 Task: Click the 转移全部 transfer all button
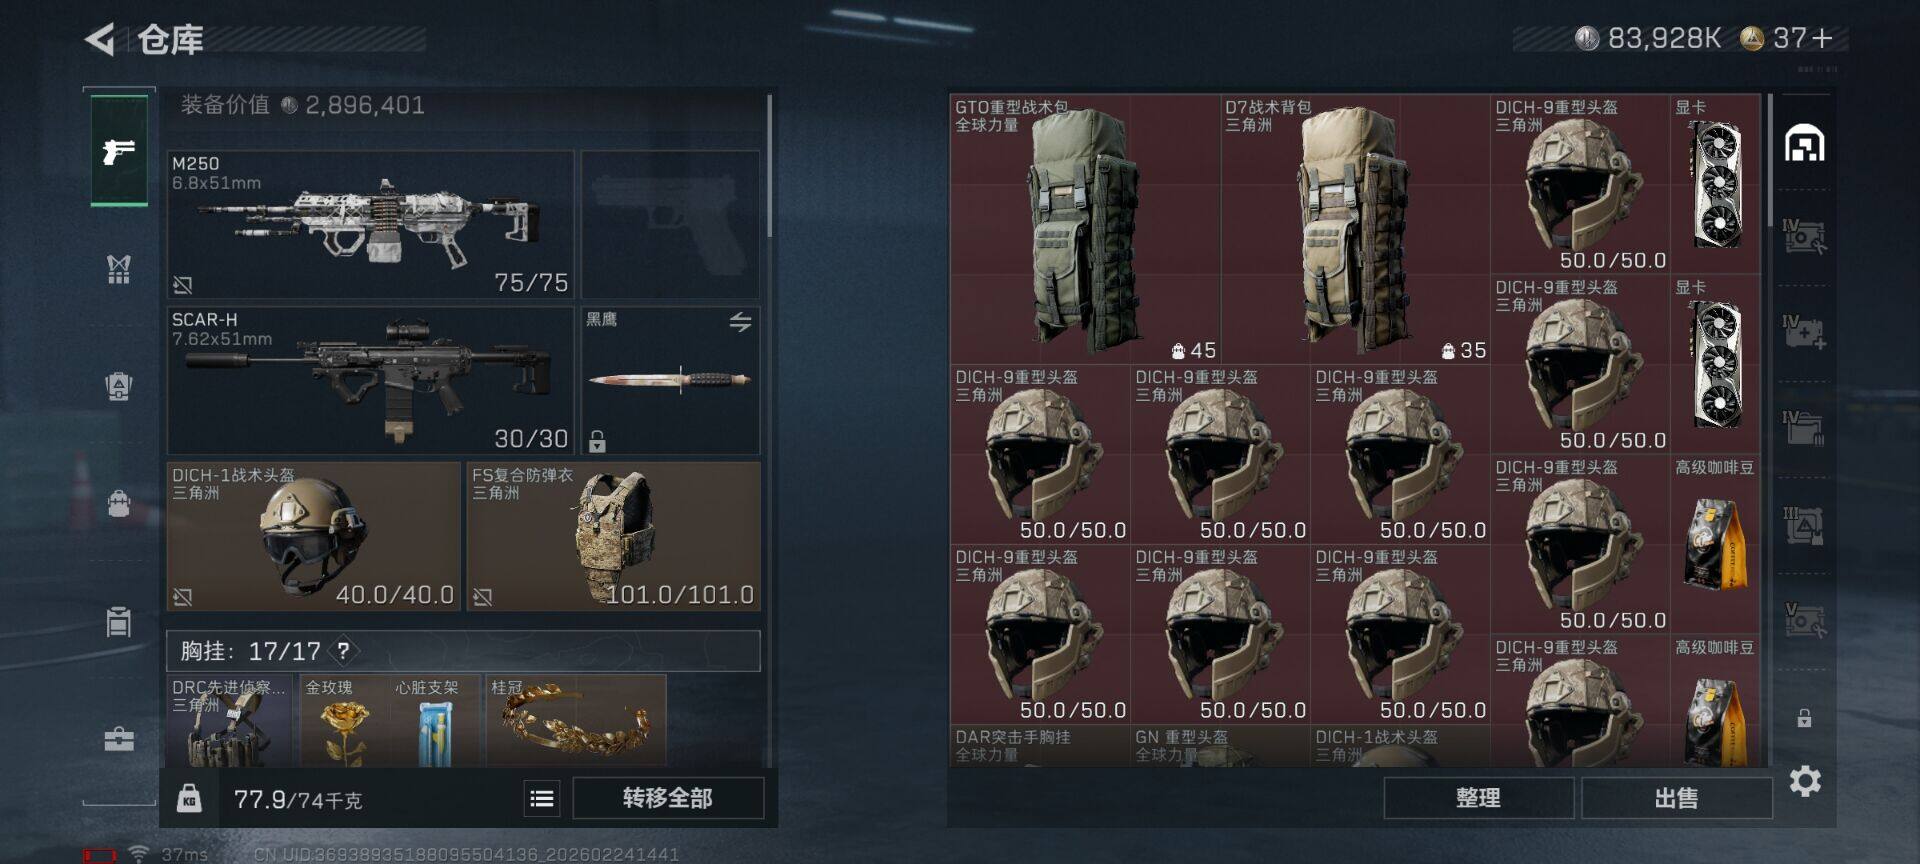668,798
